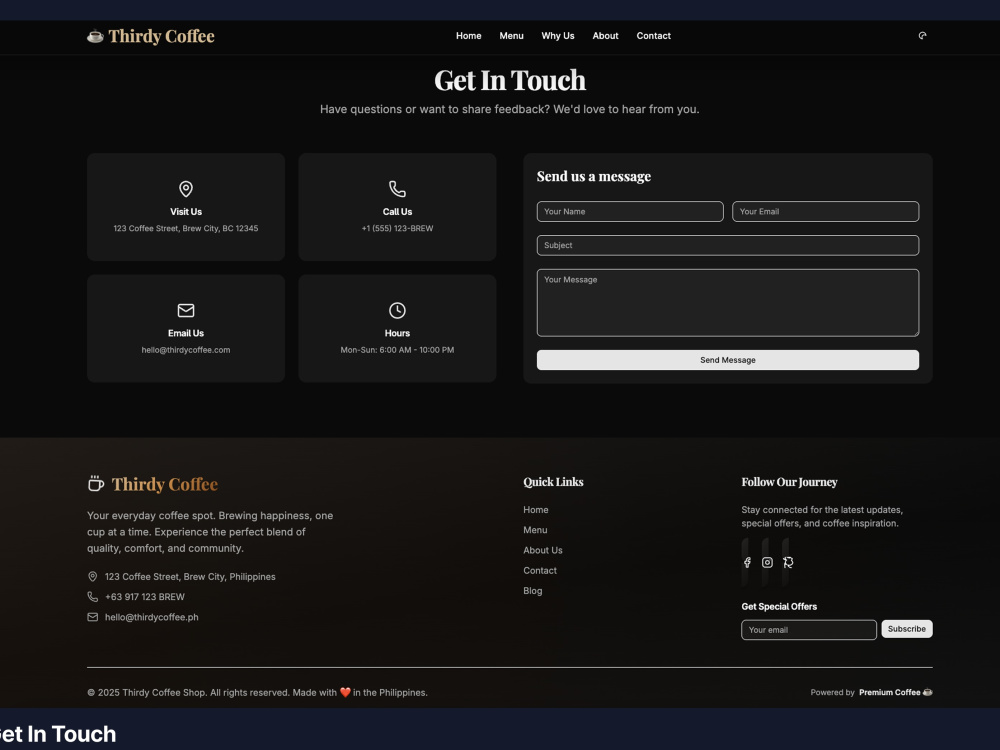The height and width of the screenshot is (750, 1000).
Task: Open the Menu item in the header
Action: [x=511, y=36]
